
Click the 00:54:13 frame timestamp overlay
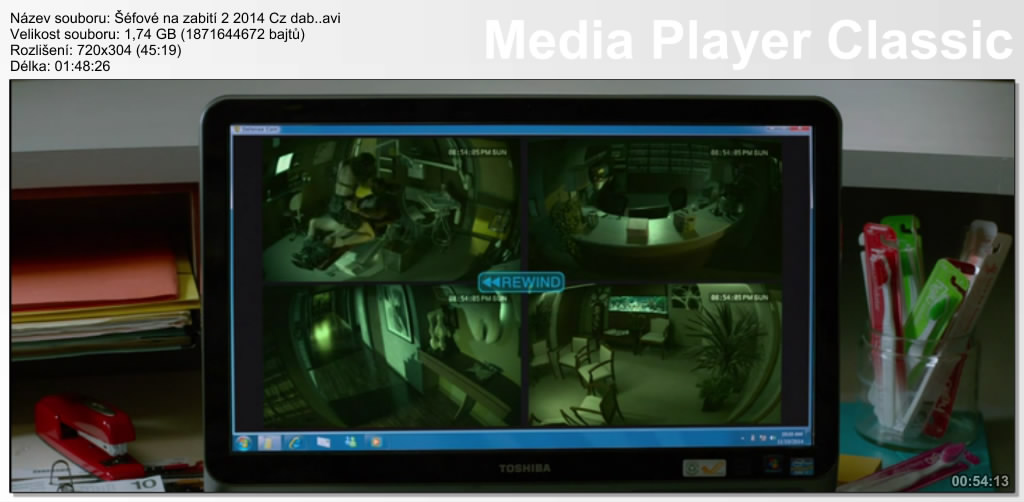979,481
